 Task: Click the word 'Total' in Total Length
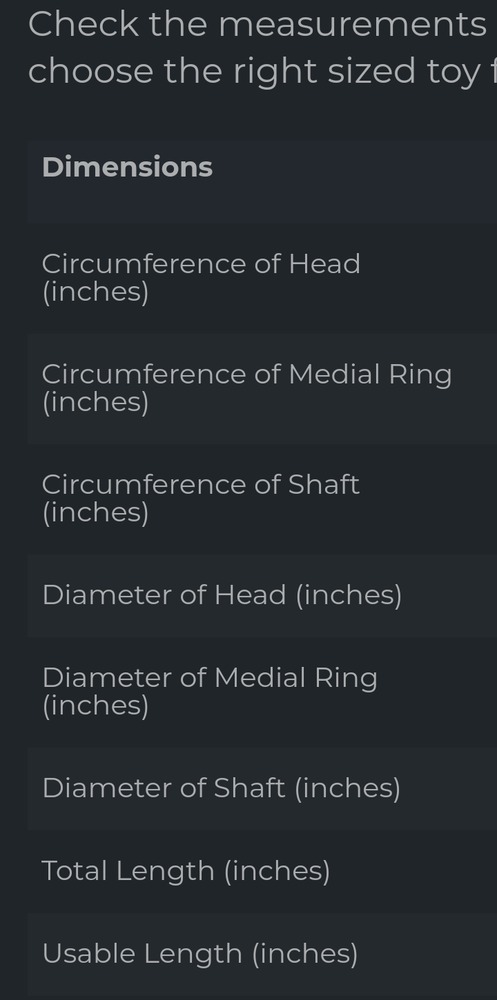(75, 871)
